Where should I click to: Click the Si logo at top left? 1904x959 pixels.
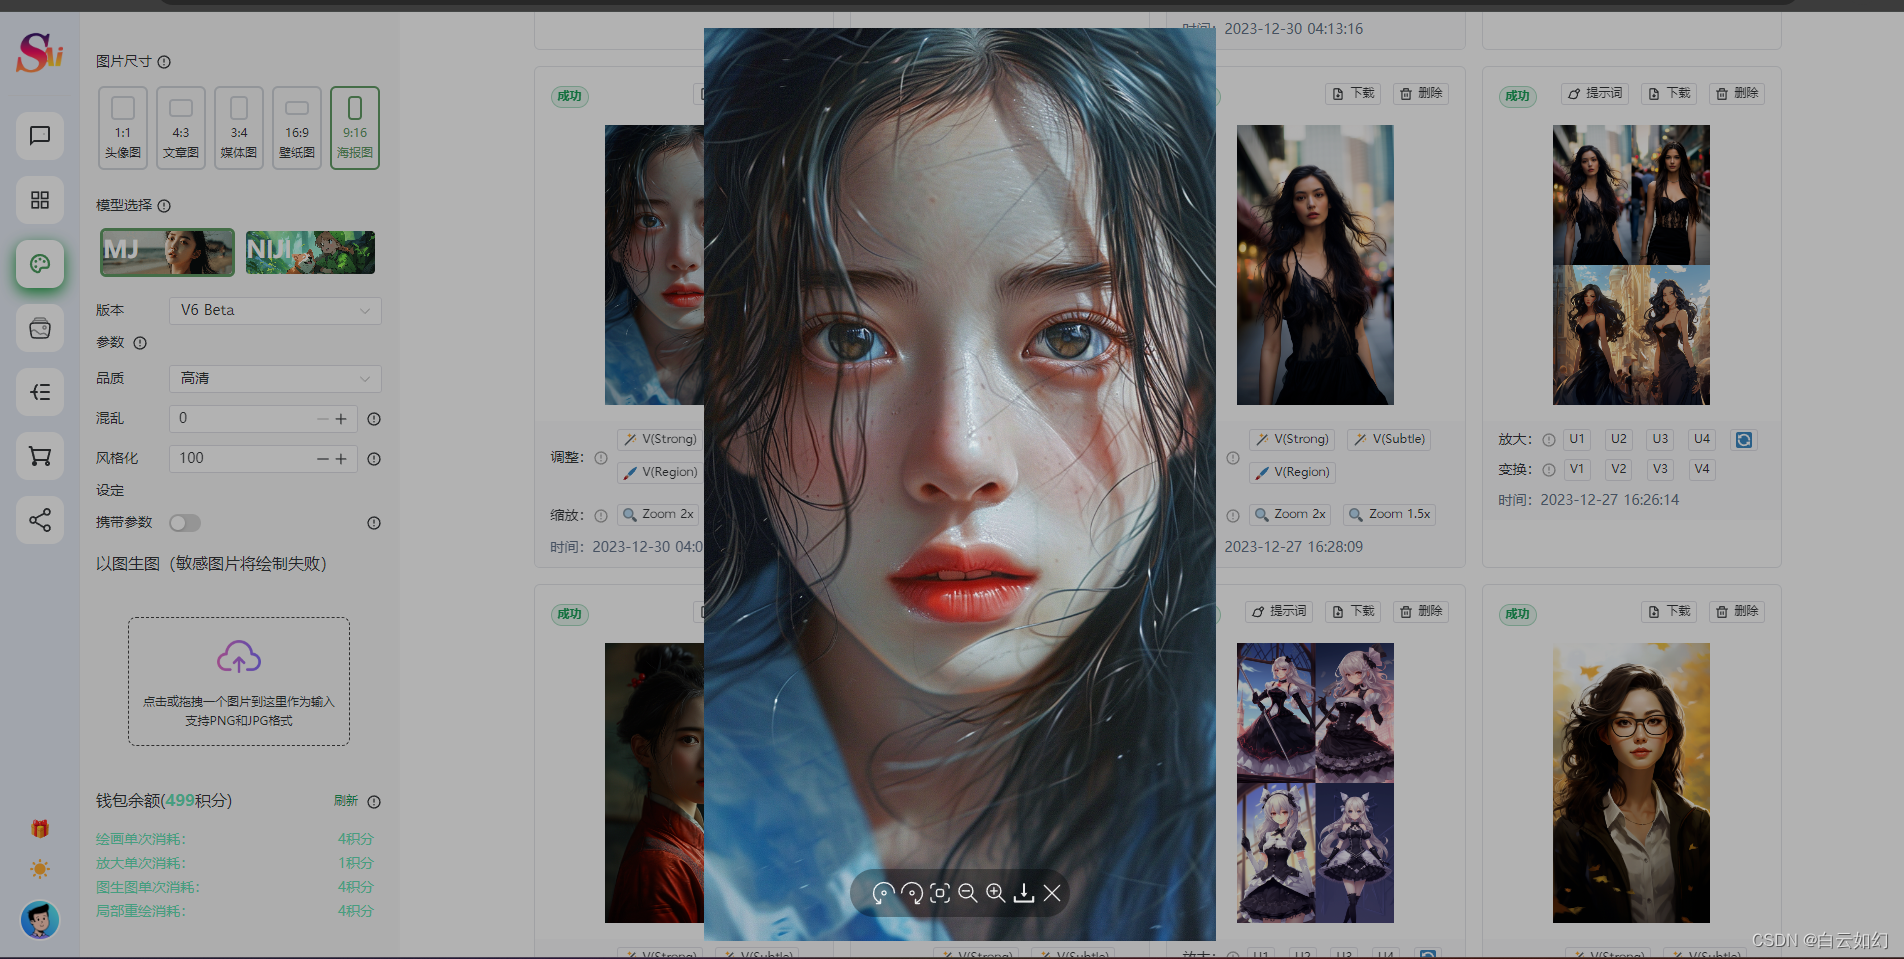(x=40, y=52)
